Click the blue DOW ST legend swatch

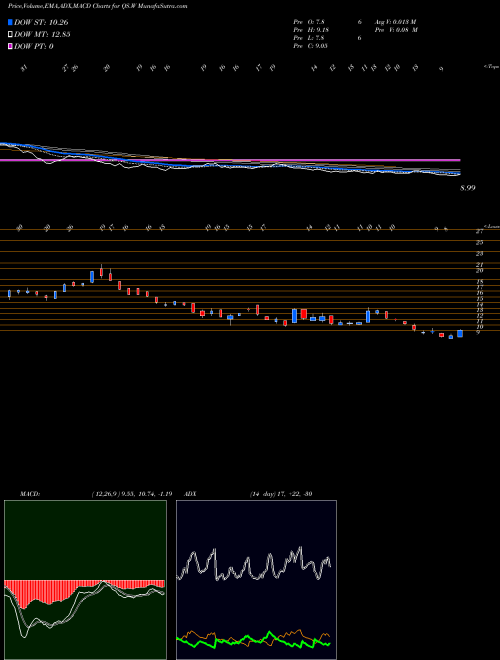[x=10, y=23]
